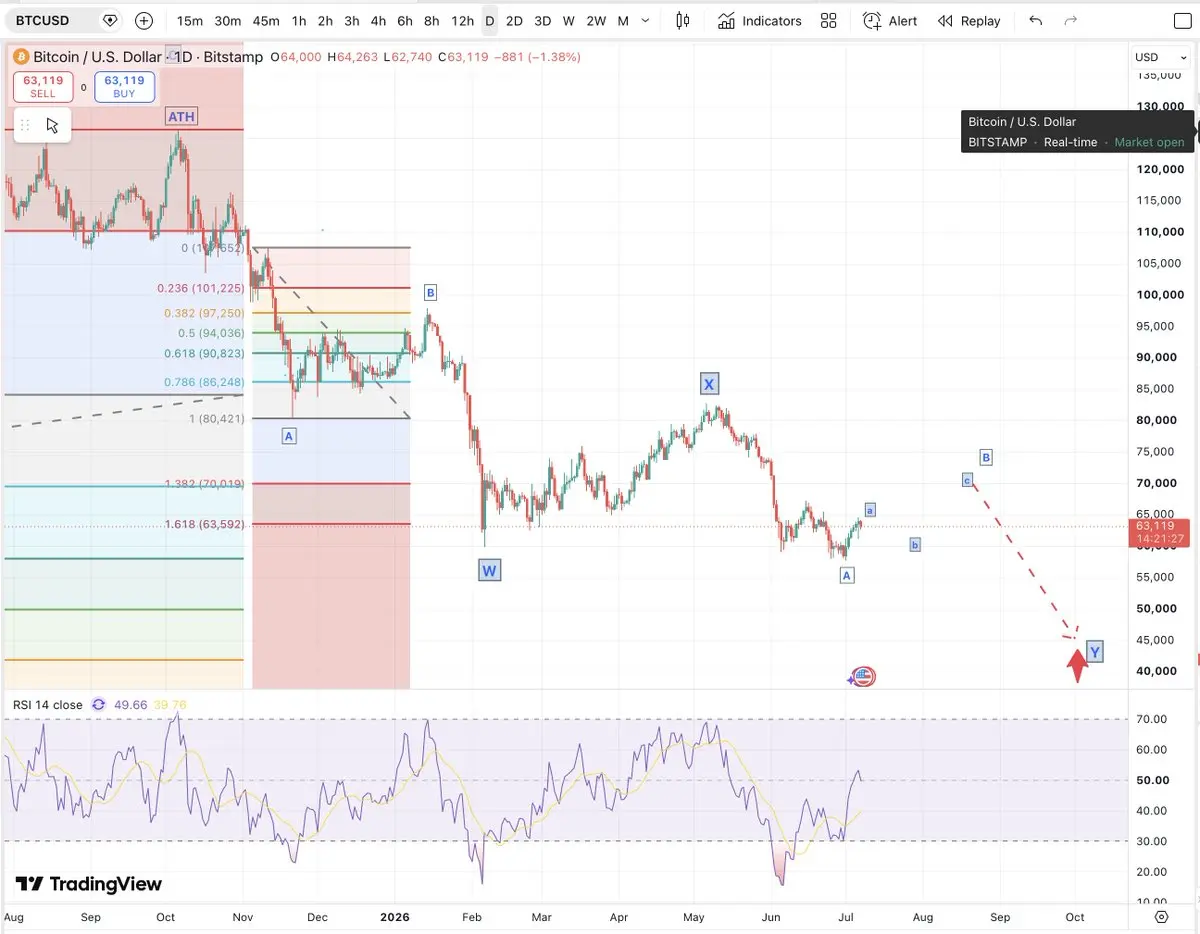Select the 4h timeframe
The width and height of the screenshot is (1200, 934).
pyautogui.click(x=378, y=20)
